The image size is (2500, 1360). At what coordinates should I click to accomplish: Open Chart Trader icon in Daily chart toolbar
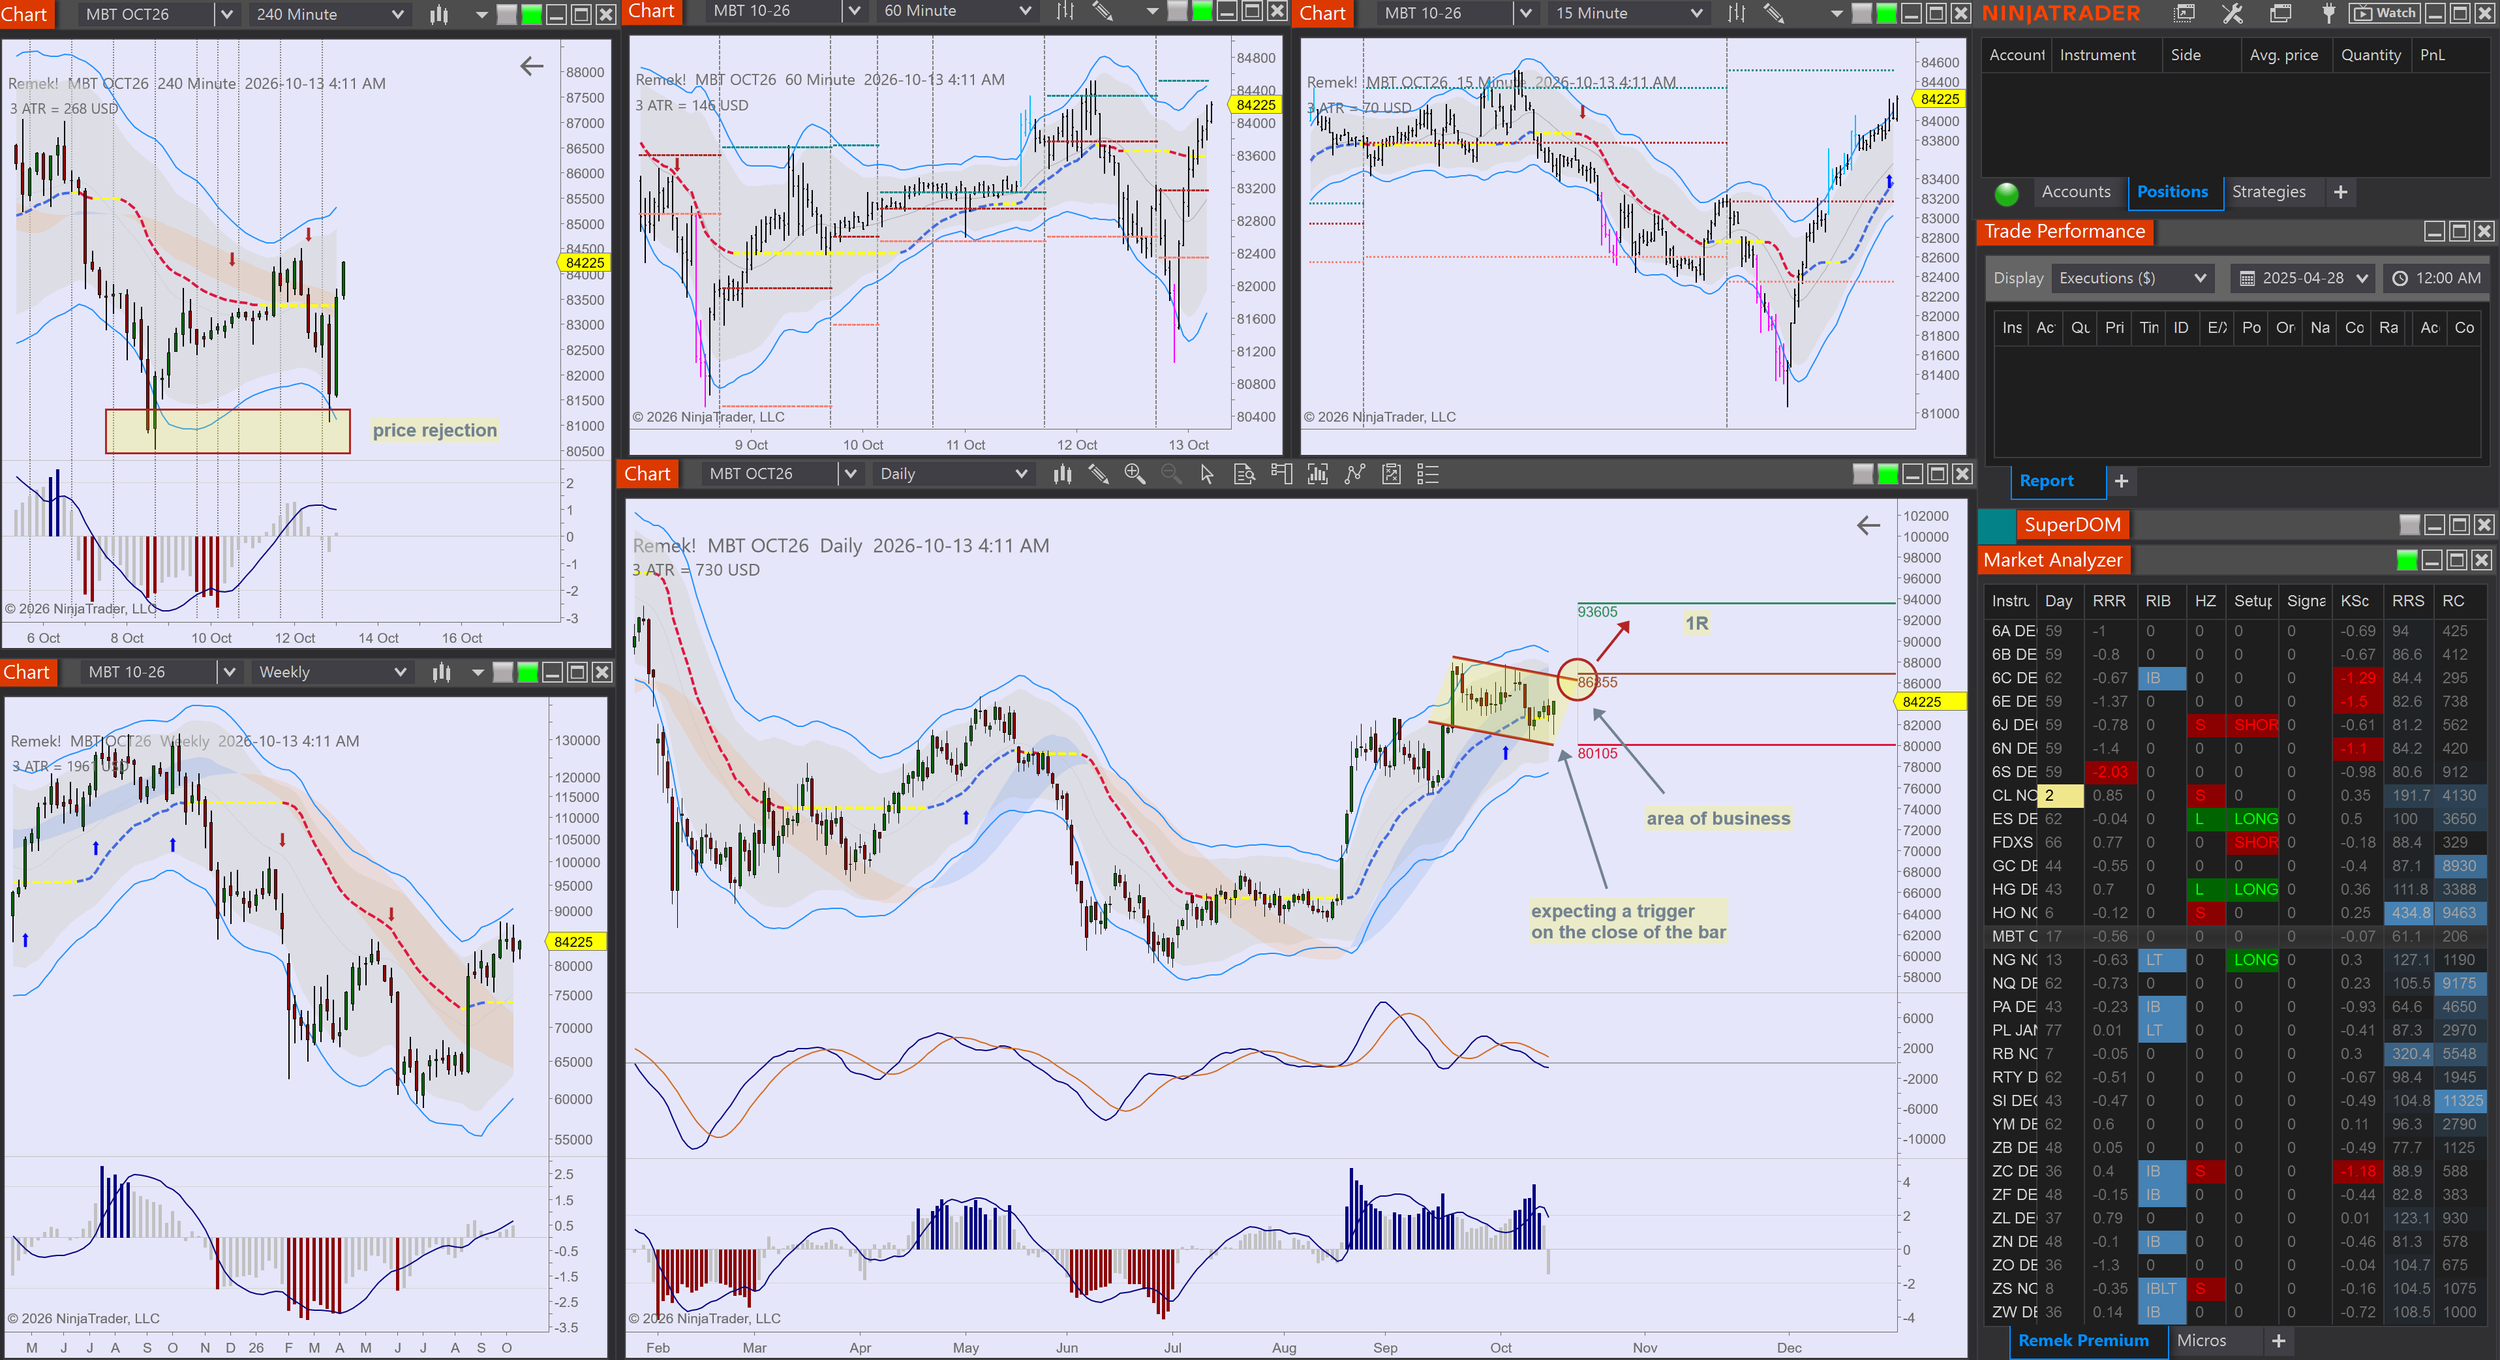1281,474
